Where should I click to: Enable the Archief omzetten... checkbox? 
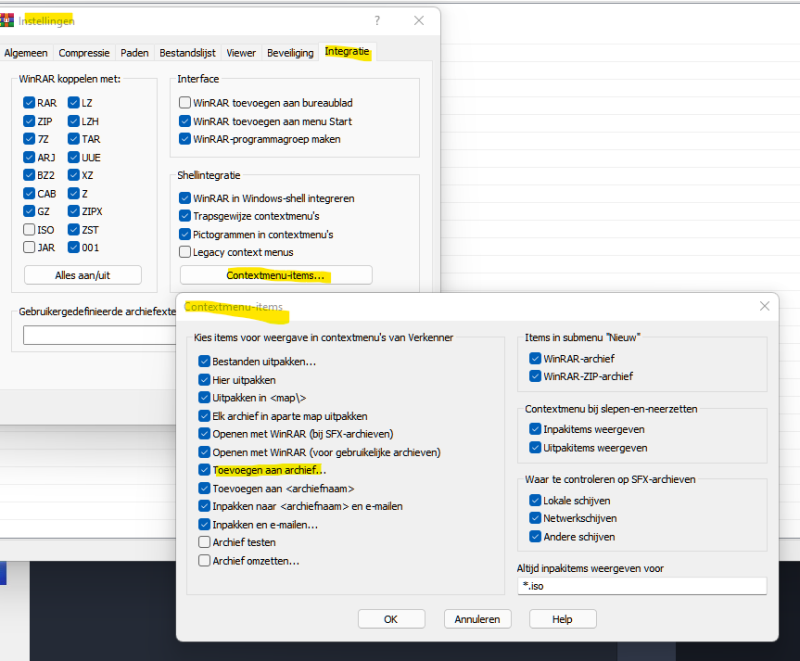[x=204, y=561]
